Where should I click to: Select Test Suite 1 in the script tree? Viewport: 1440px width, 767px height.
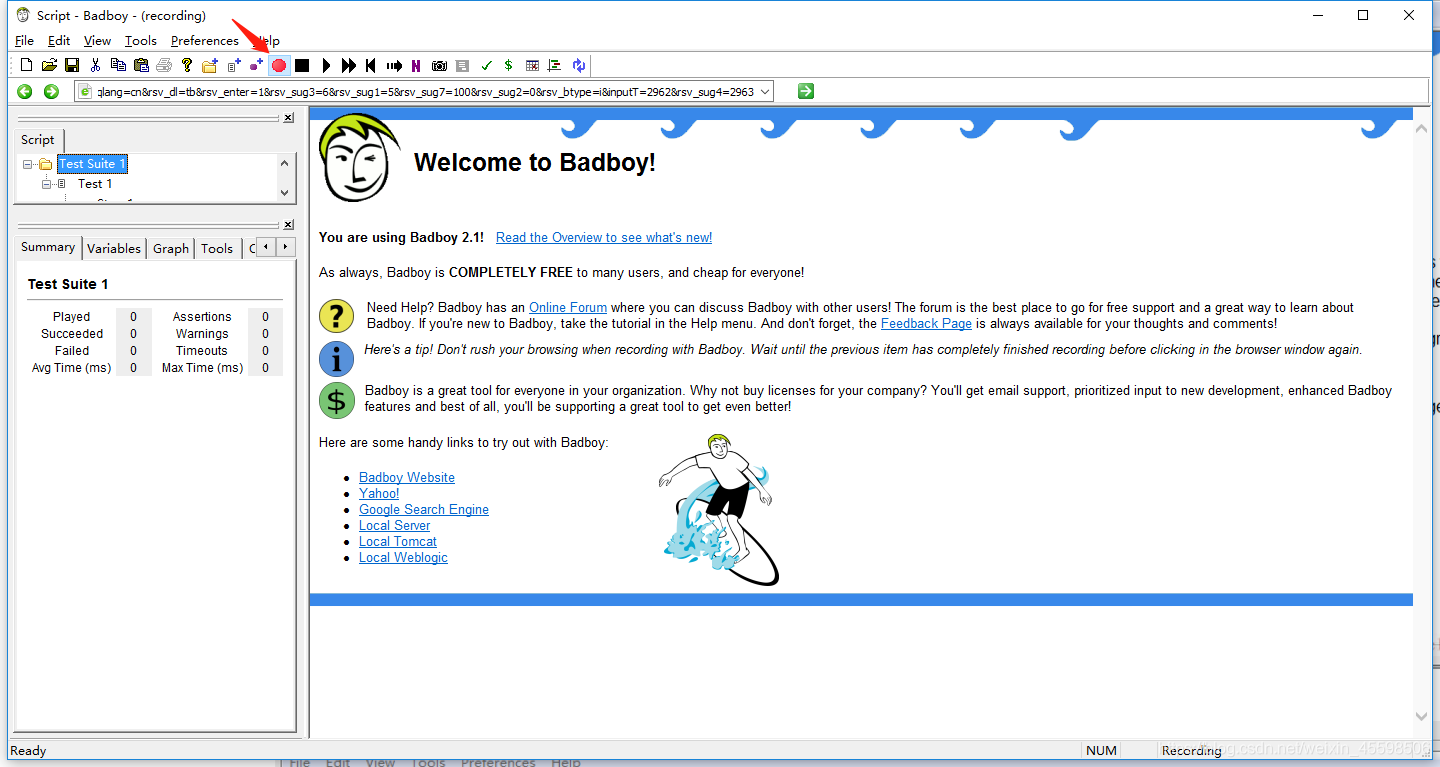click(92, 164)
